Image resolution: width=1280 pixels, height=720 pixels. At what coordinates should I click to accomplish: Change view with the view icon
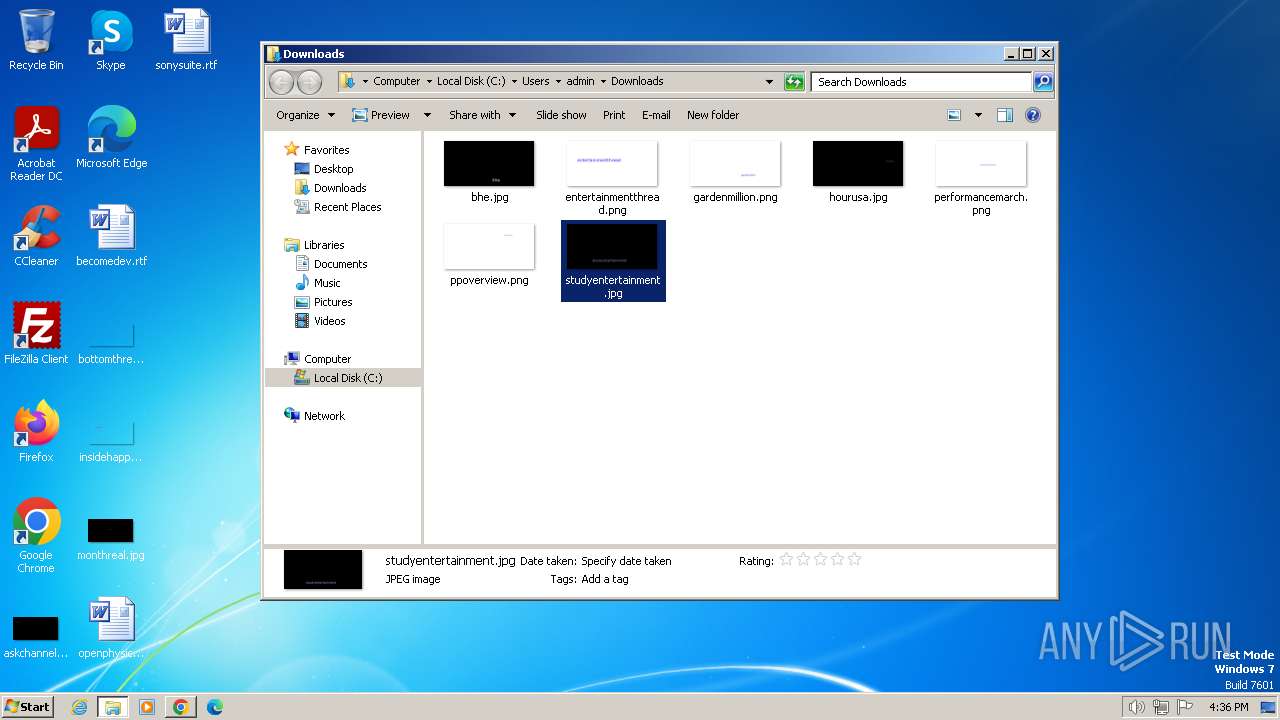(x=954, y=115)
